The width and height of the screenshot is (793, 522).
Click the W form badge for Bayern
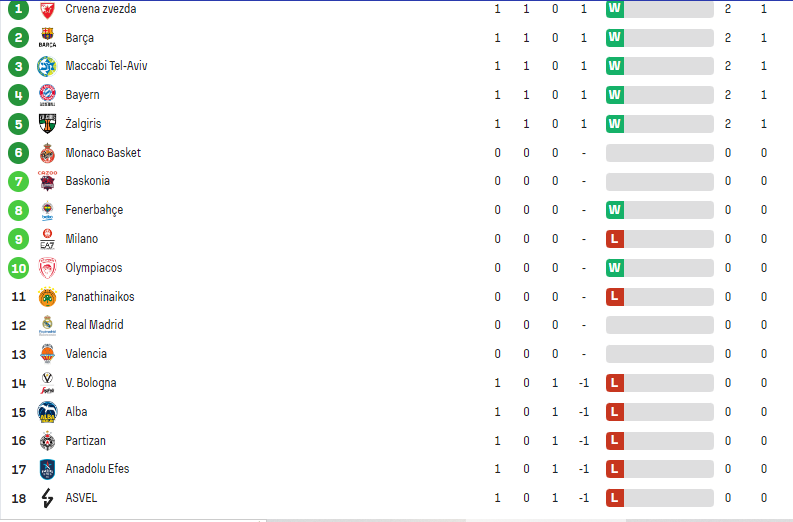pyautogui.click(x=614, y=95)
